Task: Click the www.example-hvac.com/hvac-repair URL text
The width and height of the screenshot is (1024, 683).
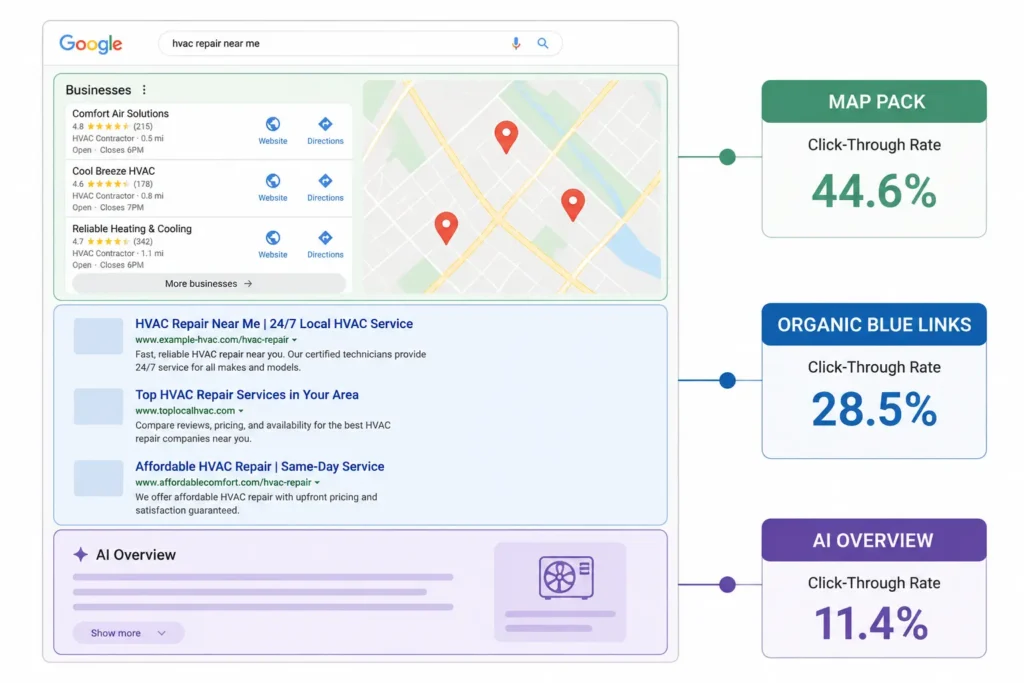Action: 212,340
